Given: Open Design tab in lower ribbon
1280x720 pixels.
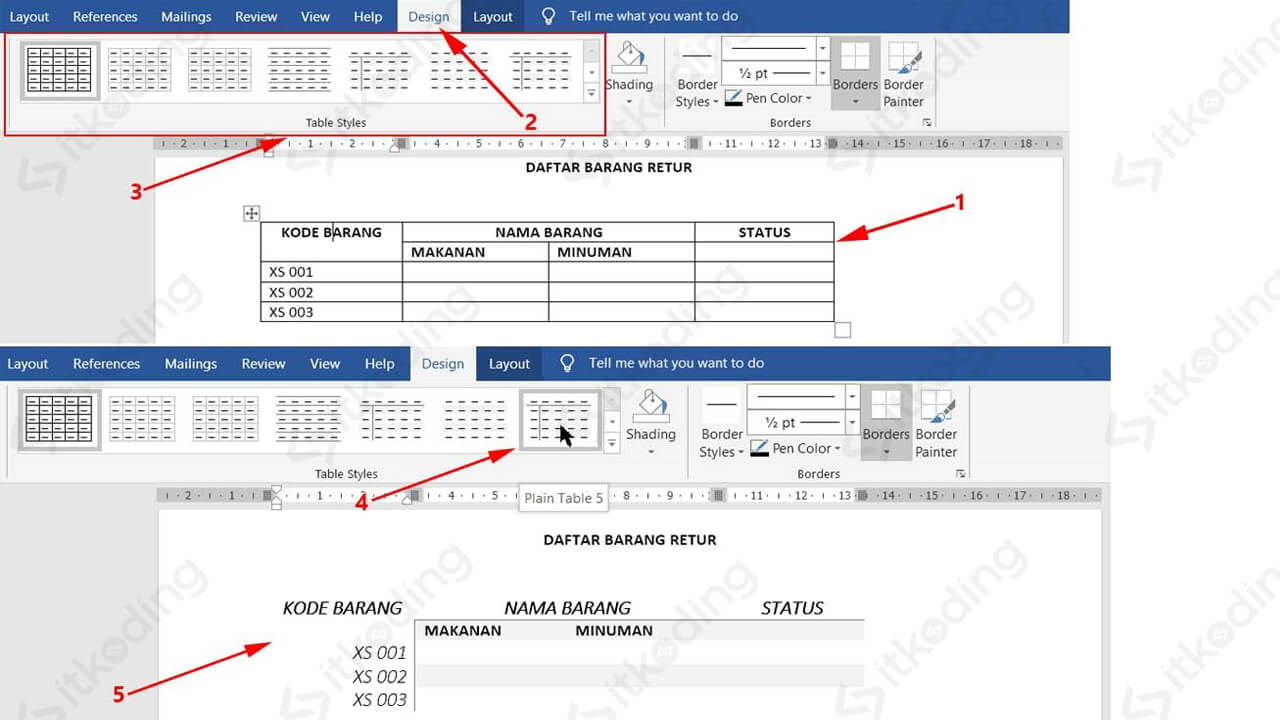Looking at the screenshot, I should (443, 364).
